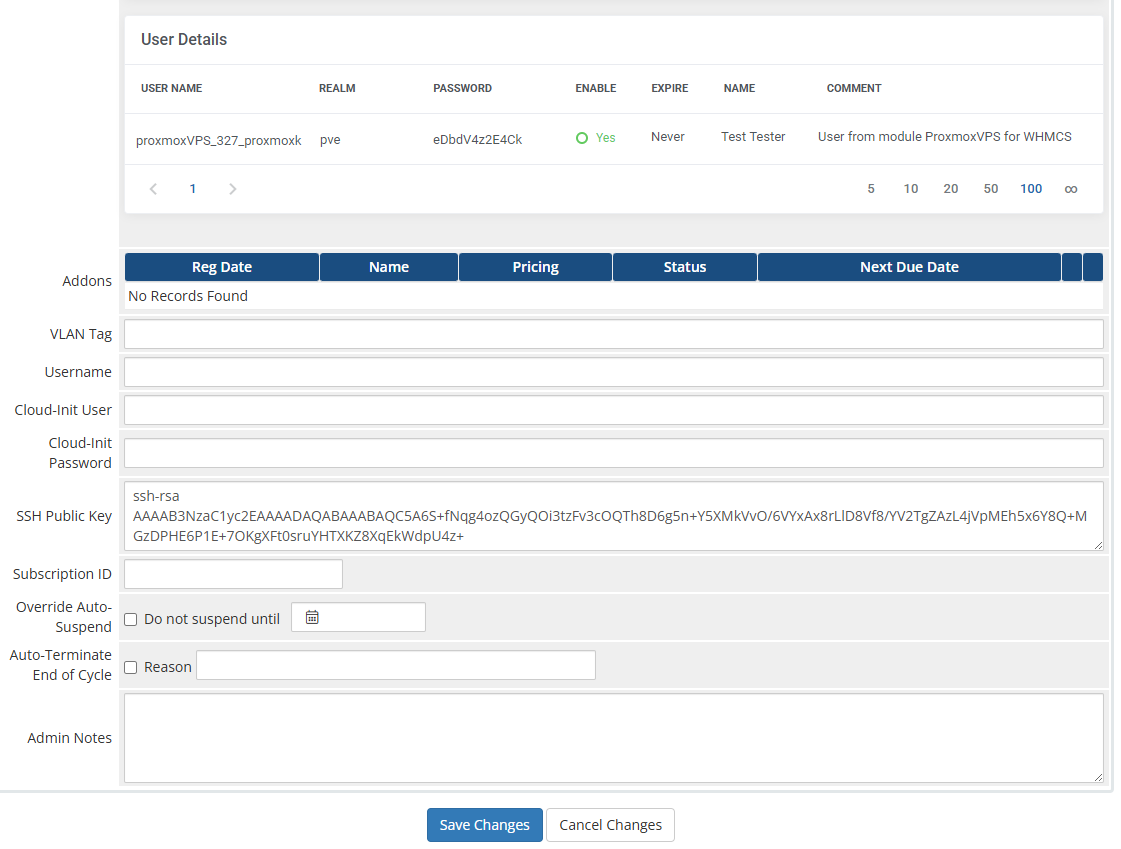Image resolution: width=1121 pixels, height=849 pixels.
Task: Show 20 entries per page
Action: 951,189
